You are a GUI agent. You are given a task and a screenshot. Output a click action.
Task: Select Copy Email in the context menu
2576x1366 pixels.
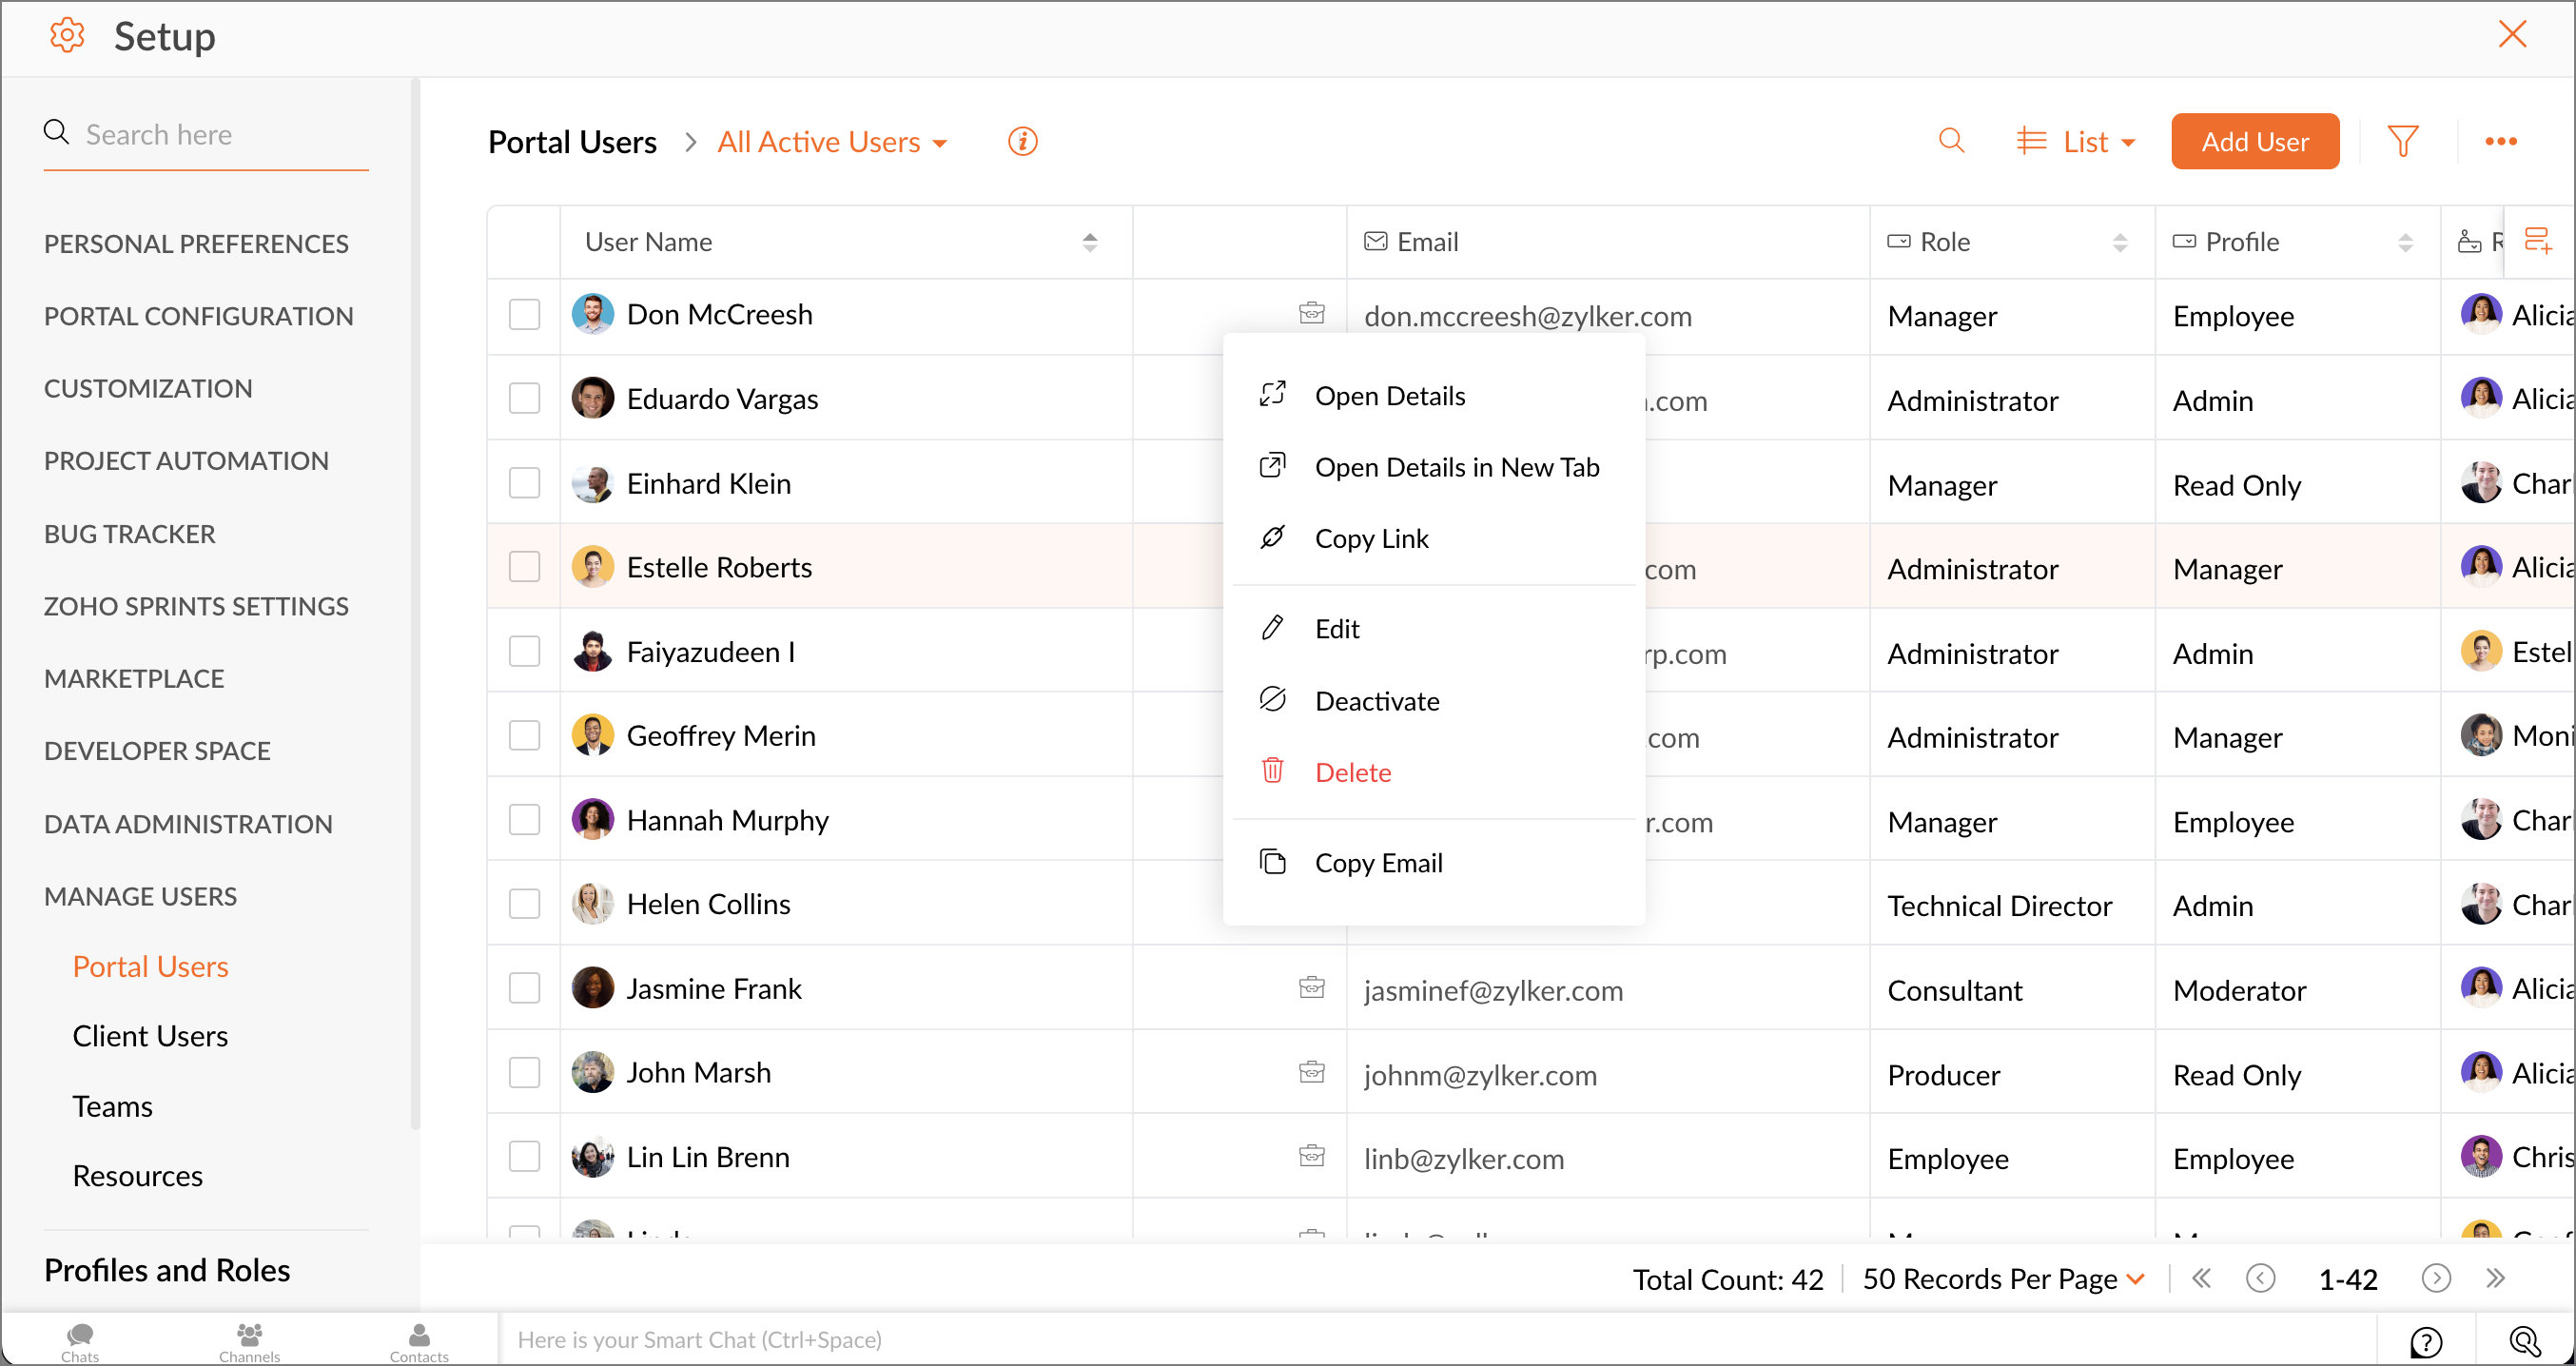(x=1377, y=862)
